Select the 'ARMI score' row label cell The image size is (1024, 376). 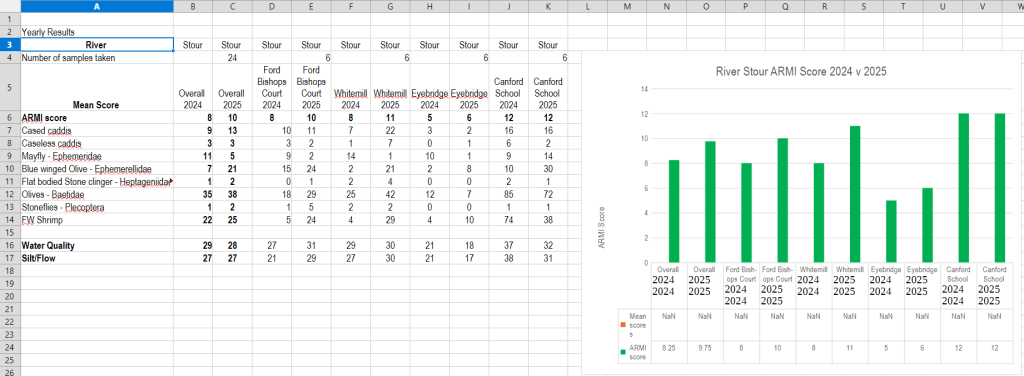coord(97,118)
